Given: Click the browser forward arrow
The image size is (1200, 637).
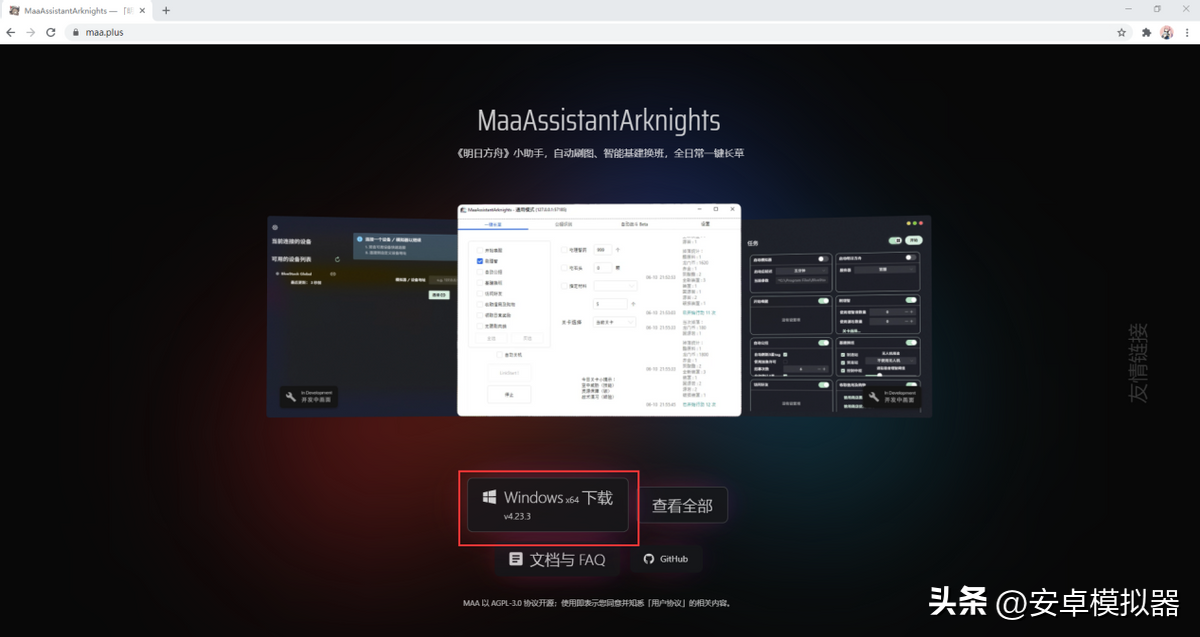Looking at the screenshot, I should (x=30, y=32).
